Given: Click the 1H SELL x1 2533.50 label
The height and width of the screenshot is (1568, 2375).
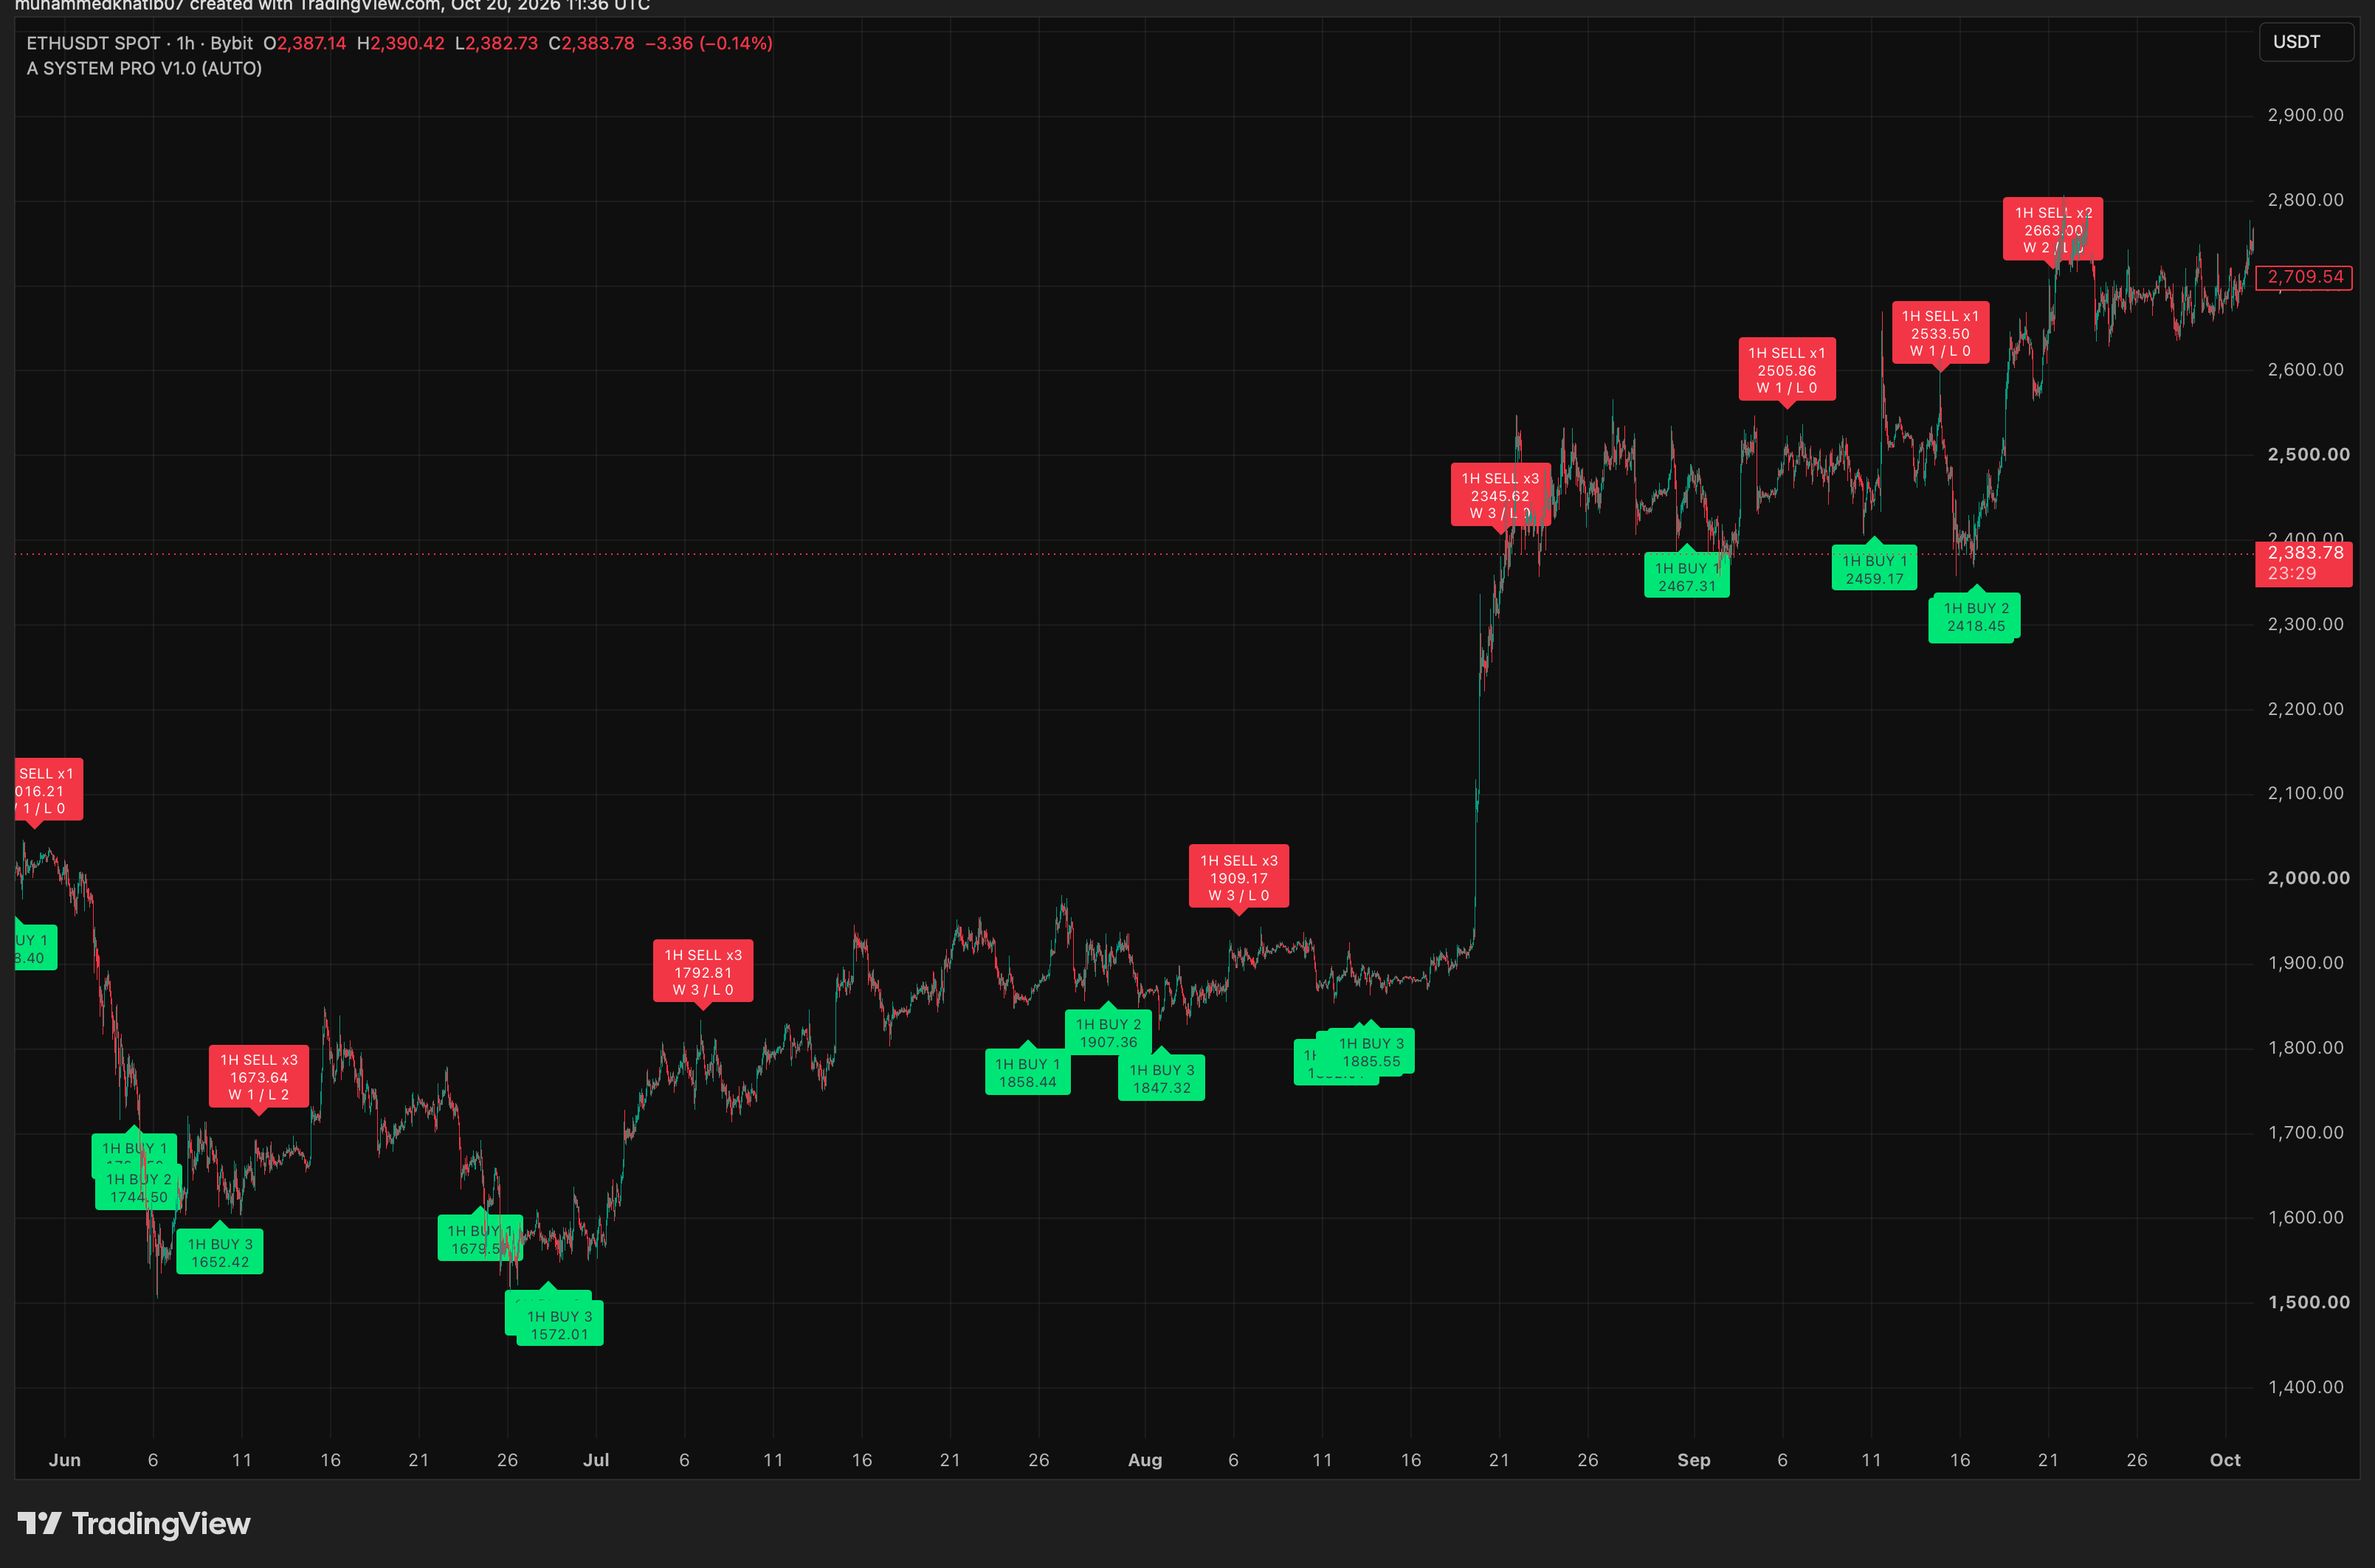Looking at the screenshot, I should point(1940,333).
